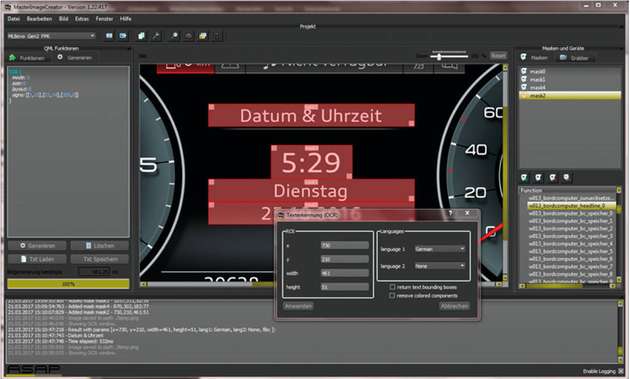Click the Abbrechen button in the OCR dialog

click(454, 306)
